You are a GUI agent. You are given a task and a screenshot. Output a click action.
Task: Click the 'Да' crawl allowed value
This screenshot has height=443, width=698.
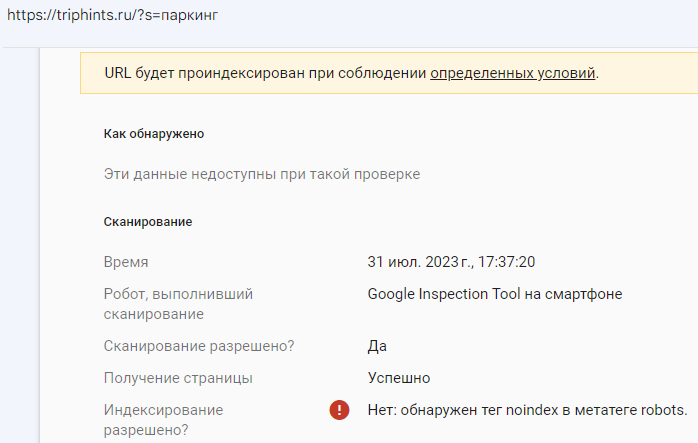(x=377, y=346)
